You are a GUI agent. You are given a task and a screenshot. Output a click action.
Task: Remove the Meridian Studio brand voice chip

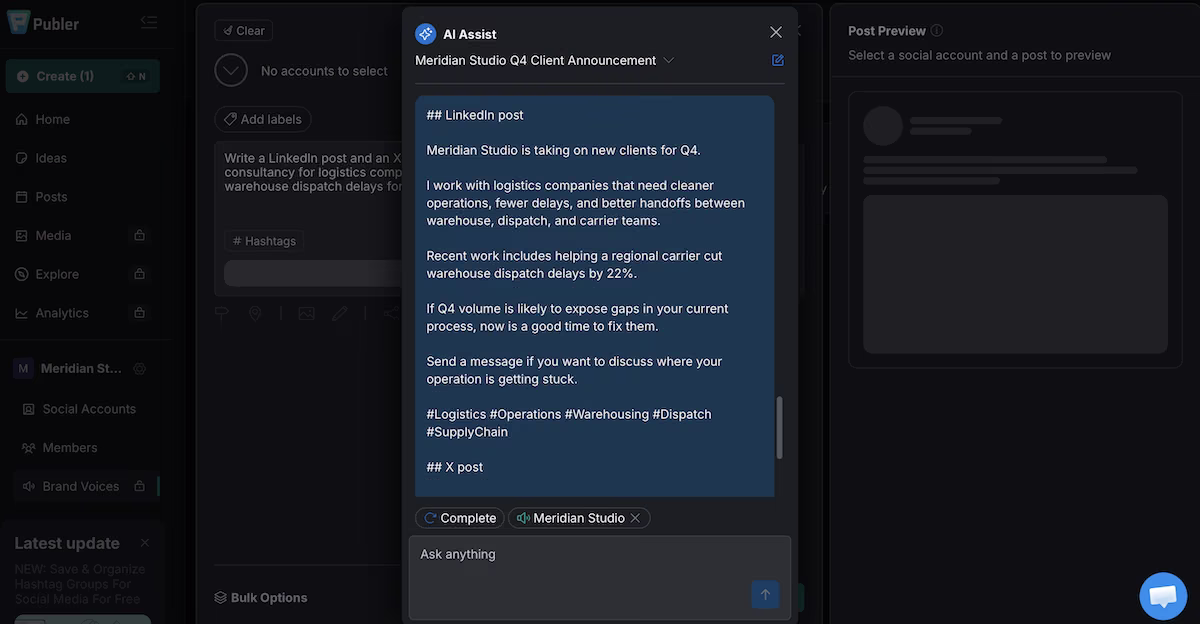click(635, 518)
